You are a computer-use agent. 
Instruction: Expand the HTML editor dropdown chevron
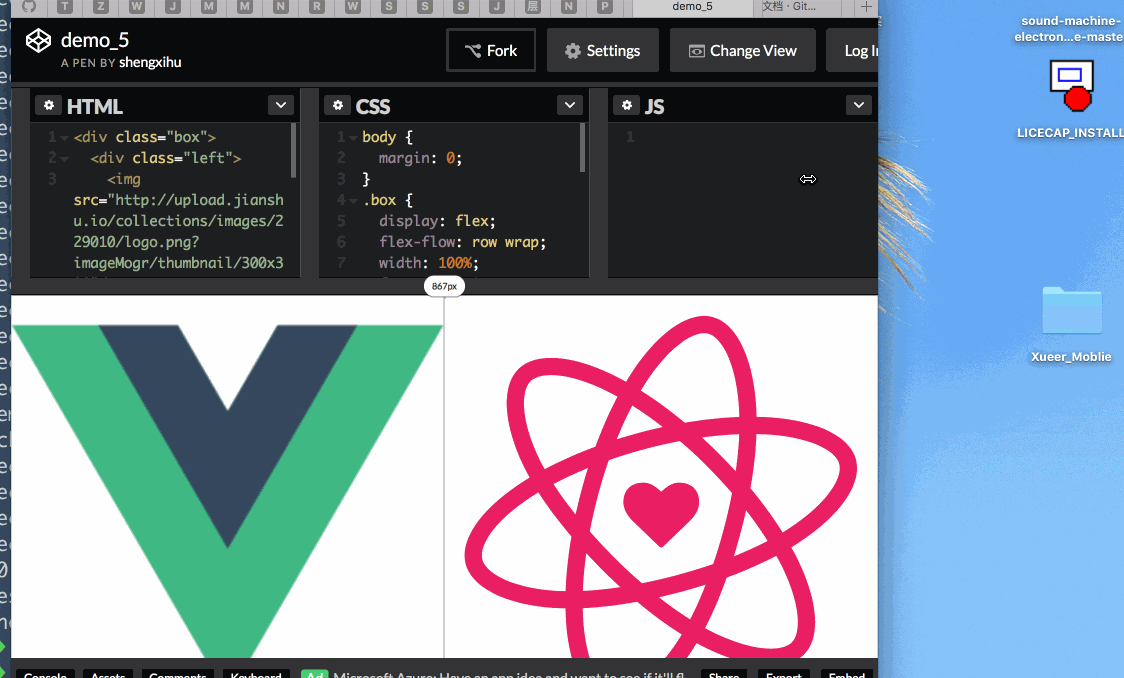(x=281, y=105)
